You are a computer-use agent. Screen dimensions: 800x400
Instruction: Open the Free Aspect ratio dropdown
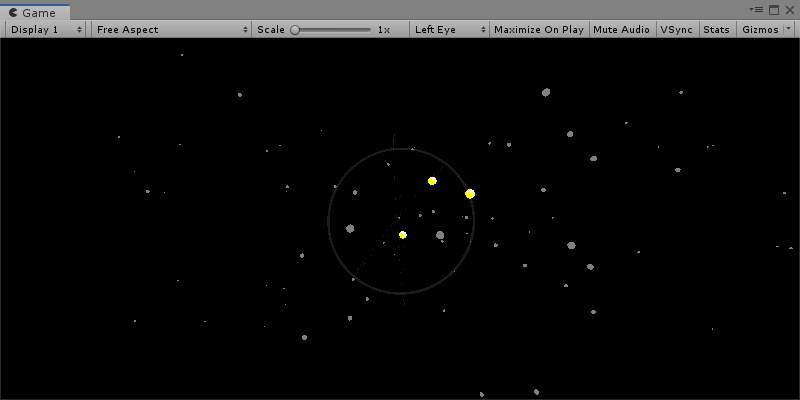point(171,30)
